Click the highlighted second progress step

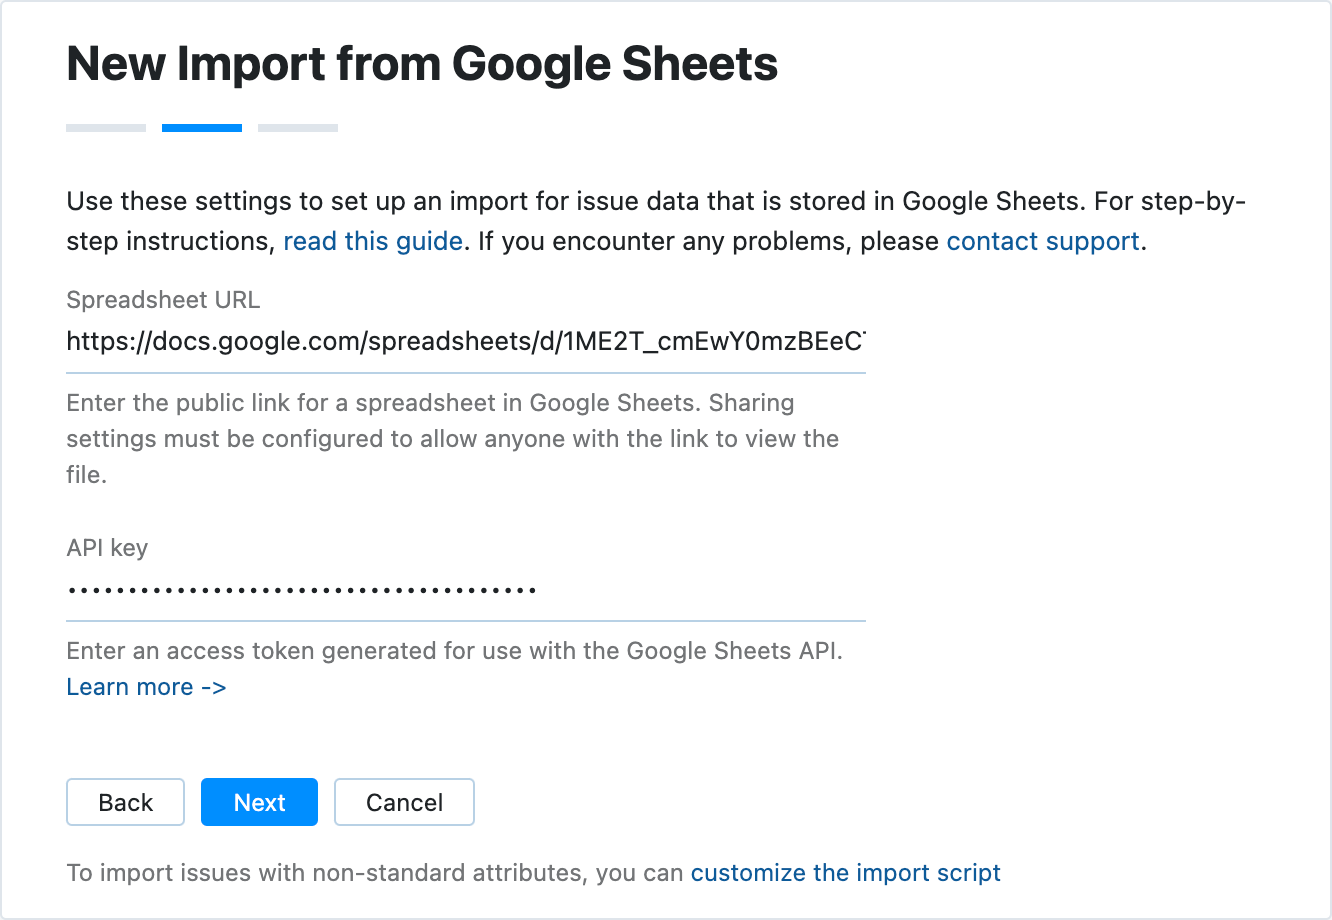[x=201, y=127]
